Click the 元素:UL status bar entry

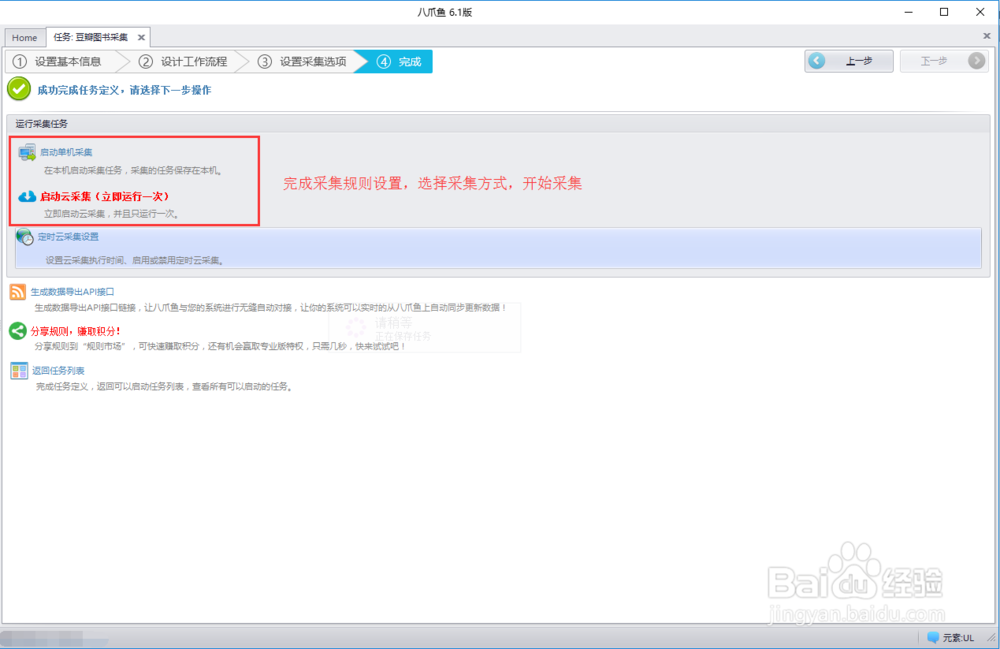point(958,638)
